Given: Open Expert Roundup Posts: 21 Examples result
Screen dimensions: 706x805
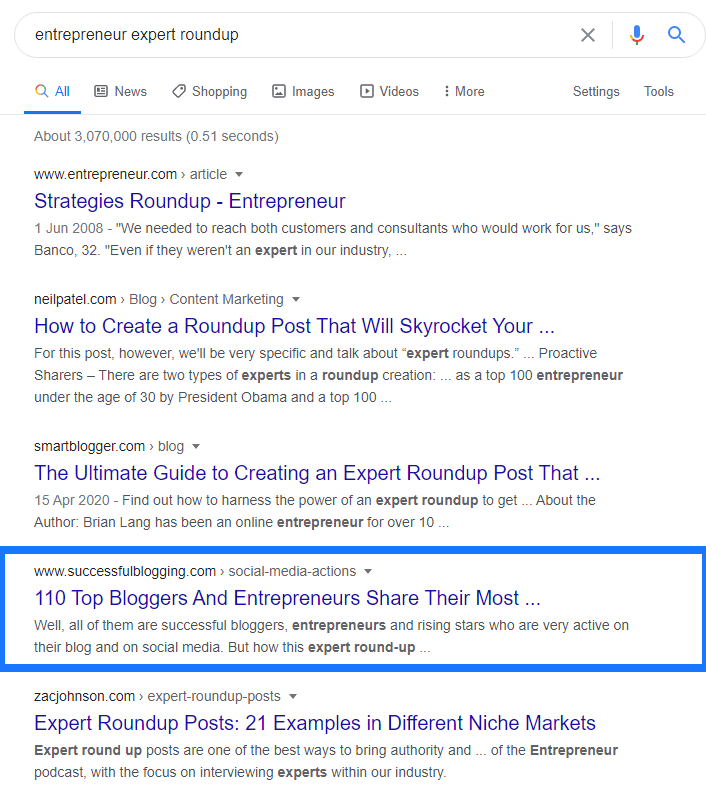Looking at the screenshot, I should 315,723.
